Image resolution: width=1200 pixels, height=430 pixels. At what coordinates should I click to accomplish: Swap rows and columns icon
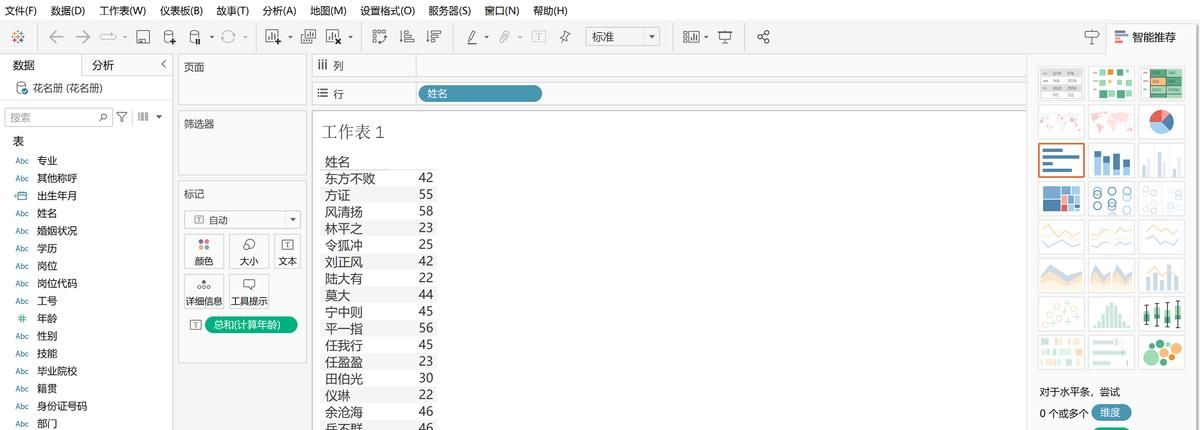click(x=380, y=37)
